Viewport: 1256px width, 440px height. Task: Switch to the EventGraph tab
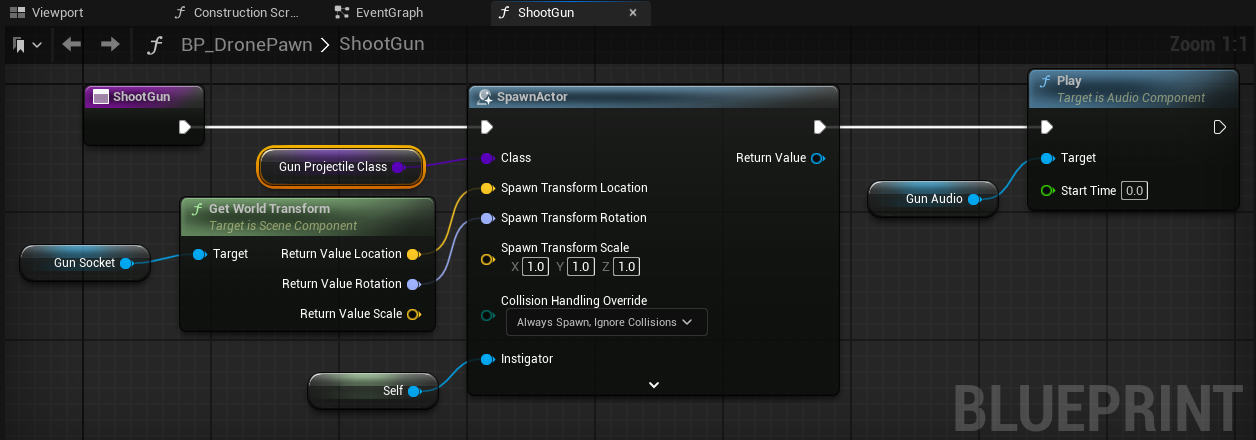(x=379, y=13)
